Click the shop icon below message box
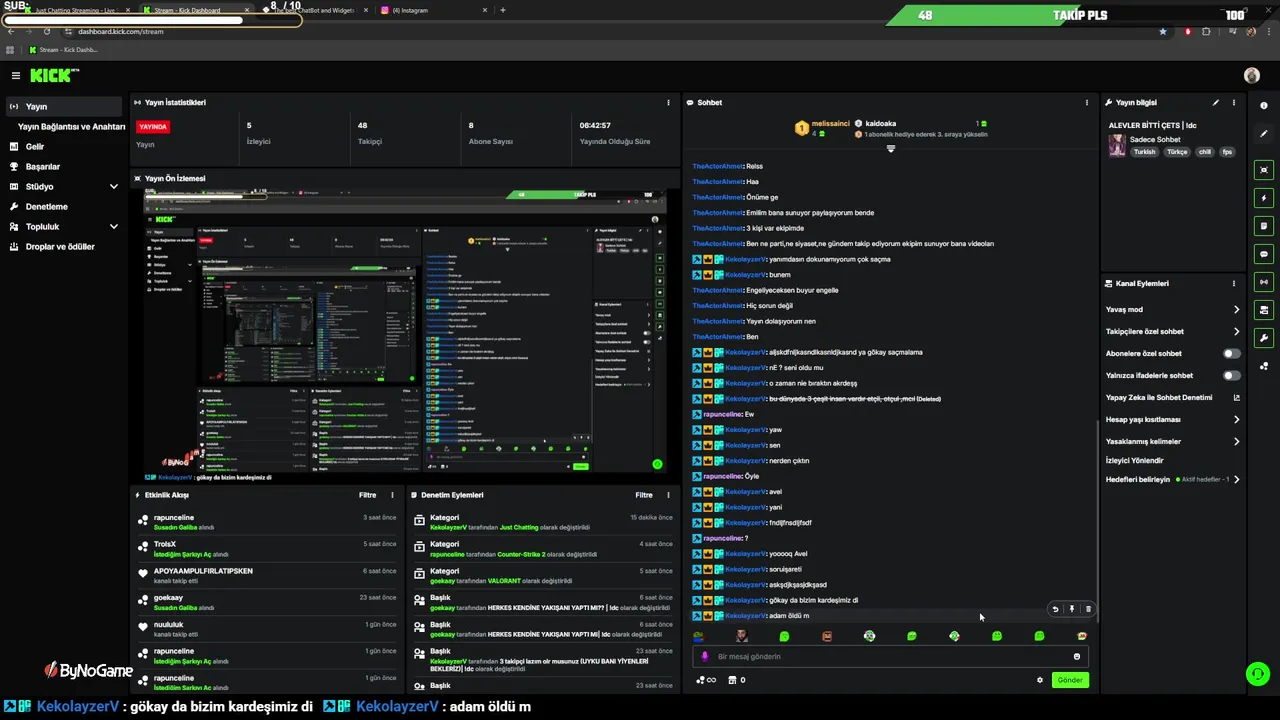1280x720 pixels. pos(732,680)
